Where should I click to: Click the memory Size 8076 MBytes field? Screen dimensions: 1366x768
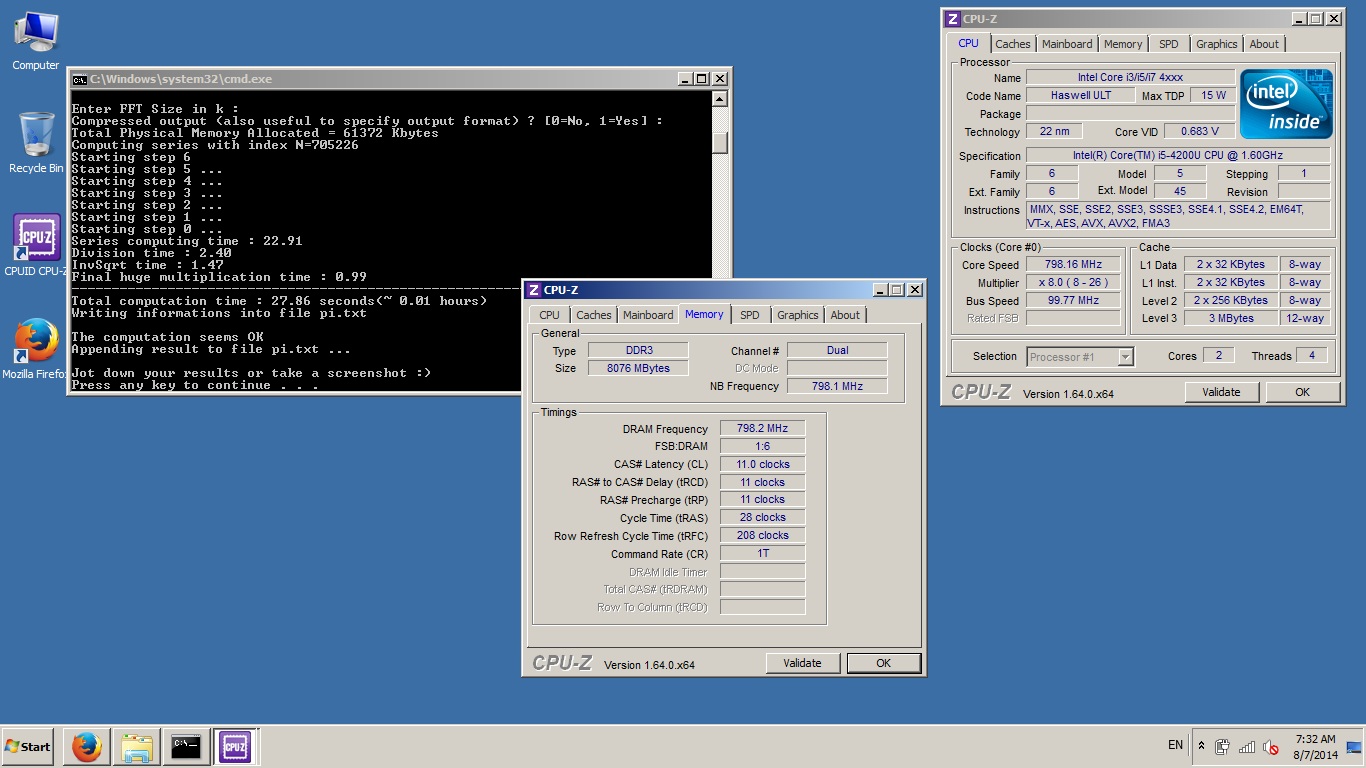(x=638, y=368)
